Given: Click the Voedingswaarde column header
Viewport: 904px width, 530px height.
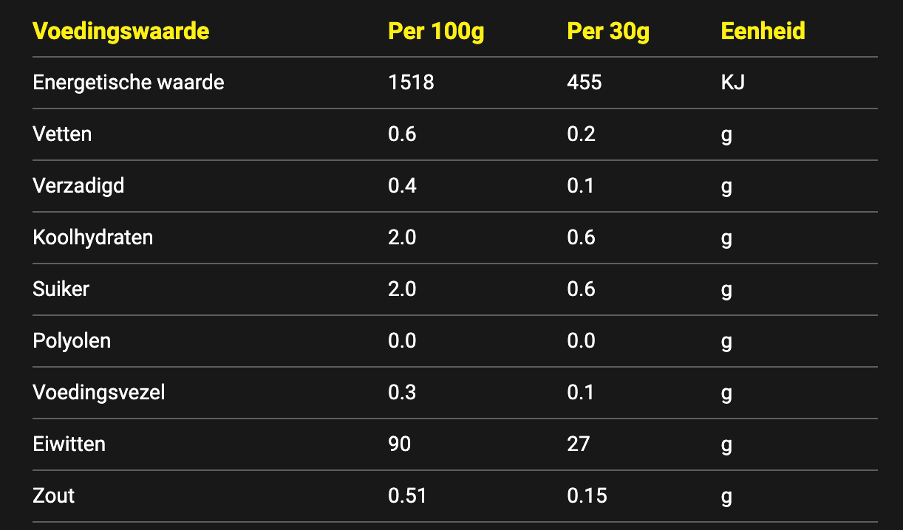Looking at the screenshot, I should coord(120,31).
